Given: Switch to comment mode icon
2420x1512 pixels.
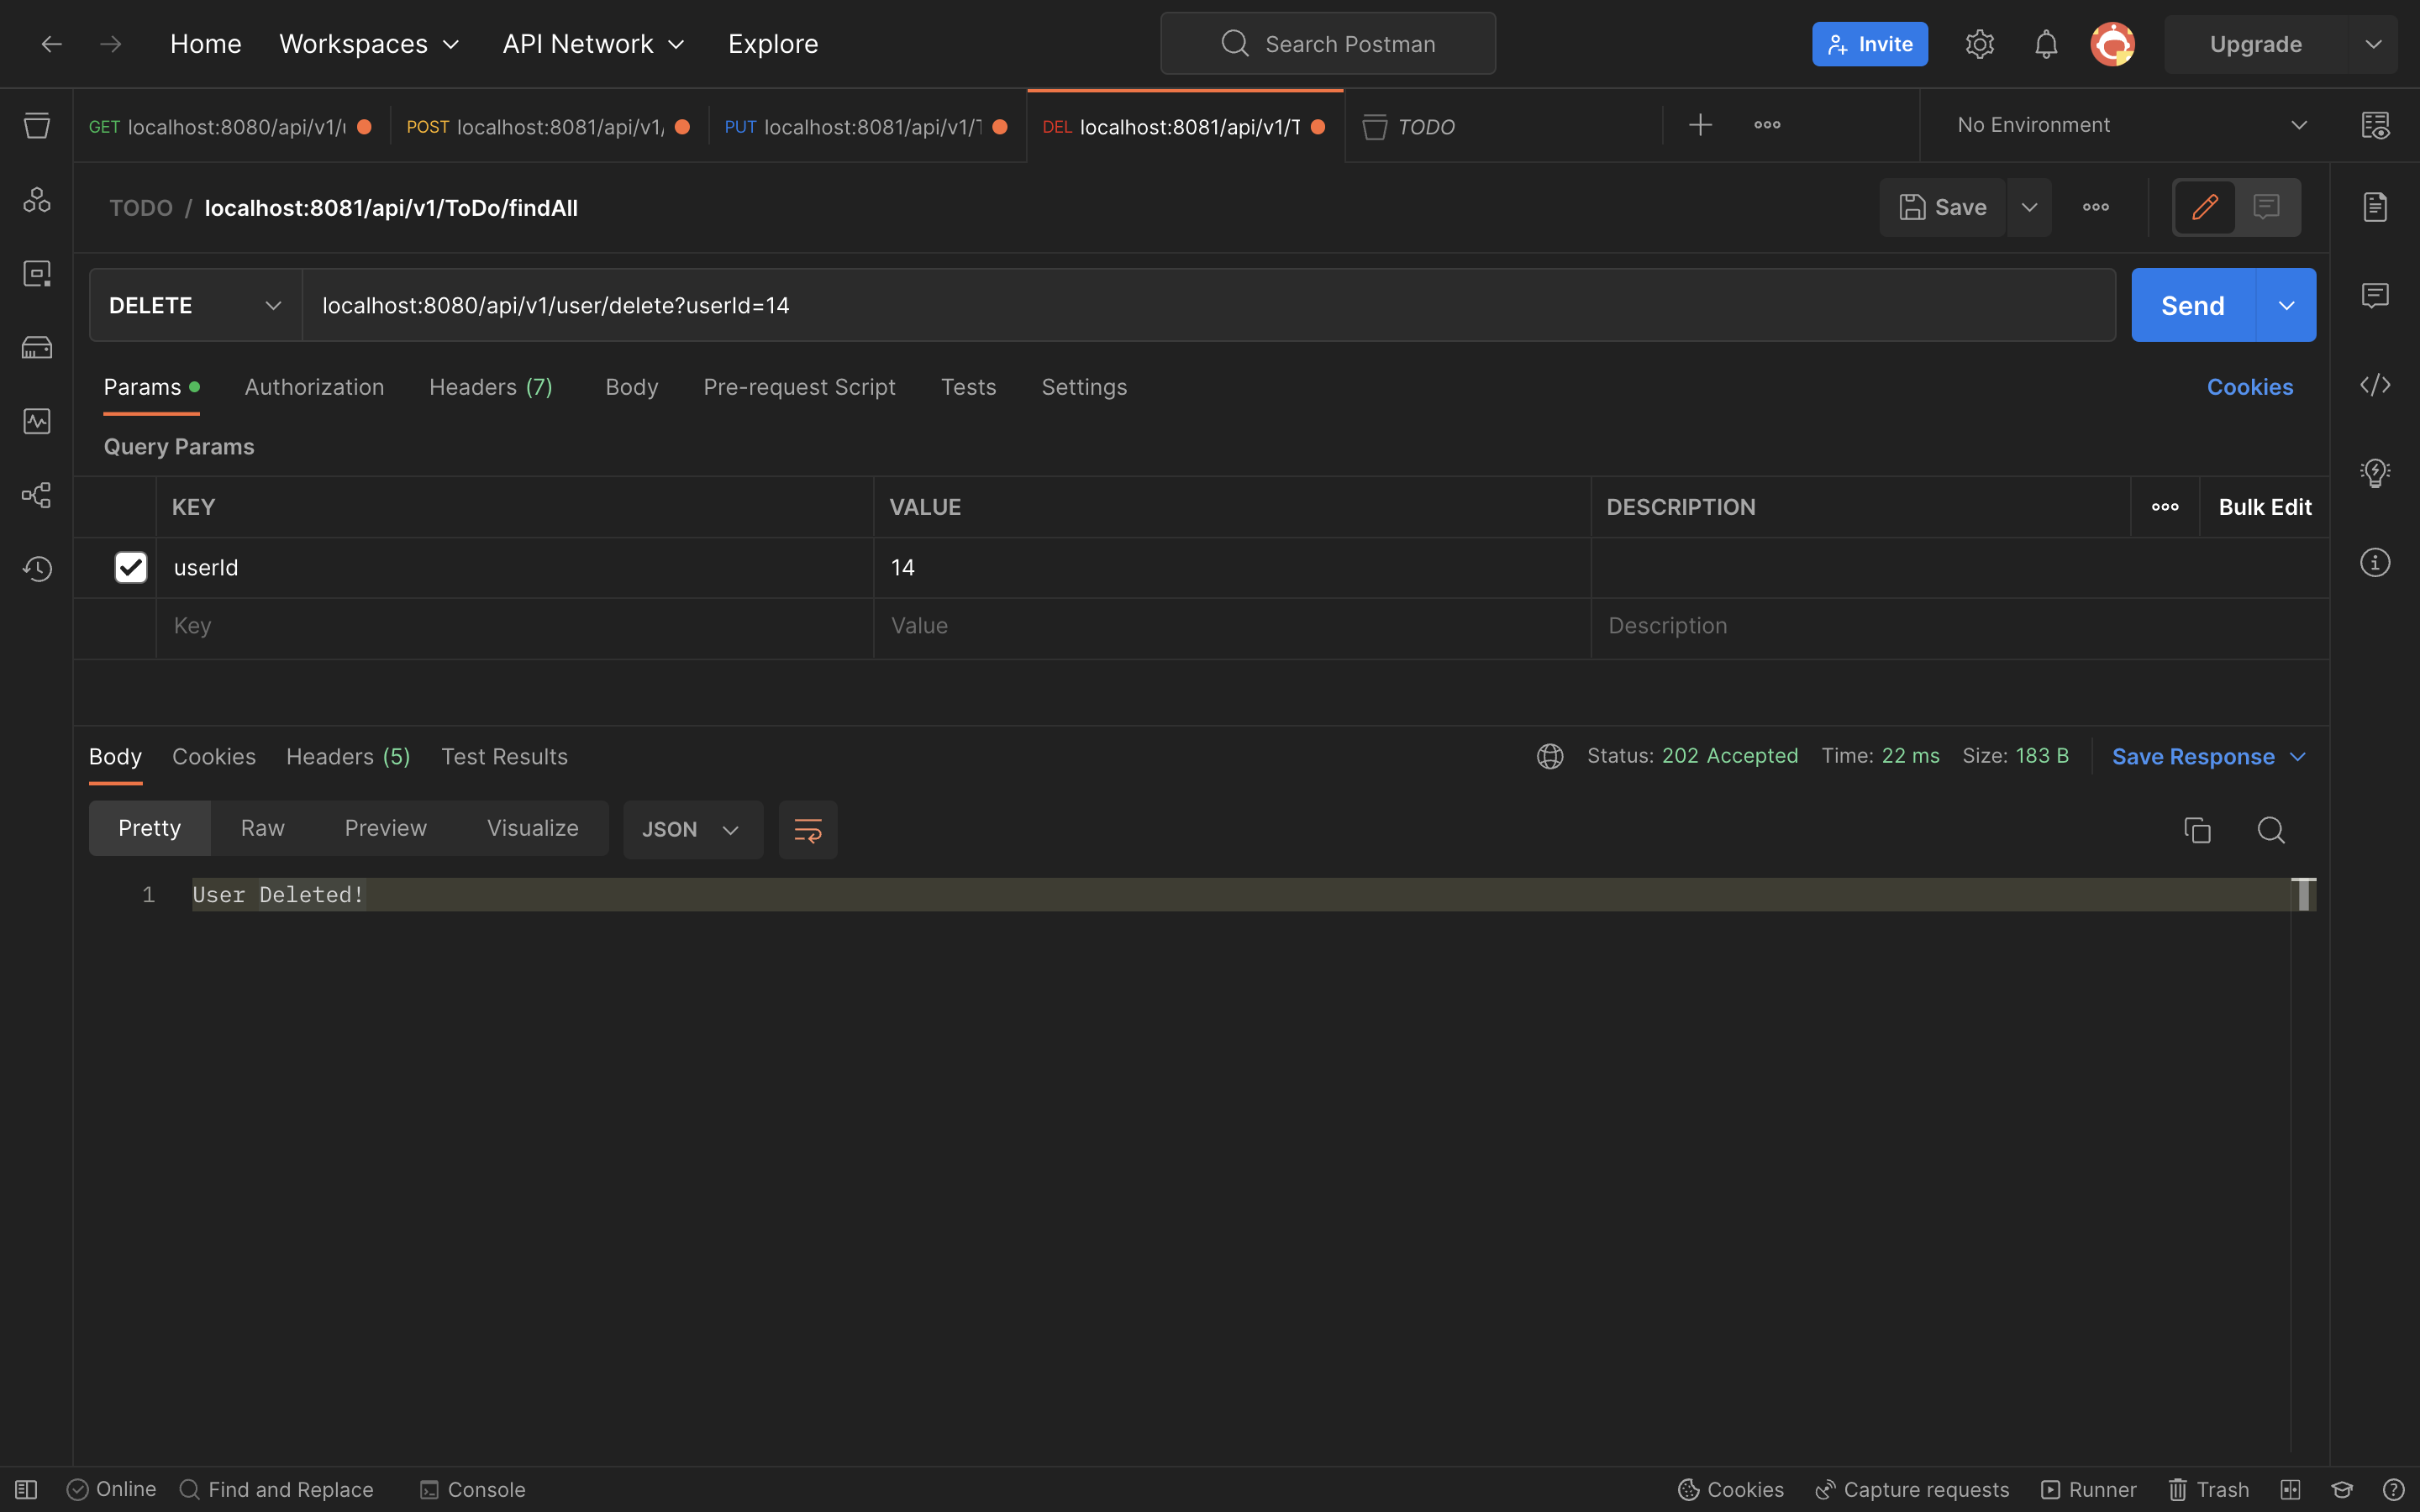Looking at the screenshot, I should 2266,207.
